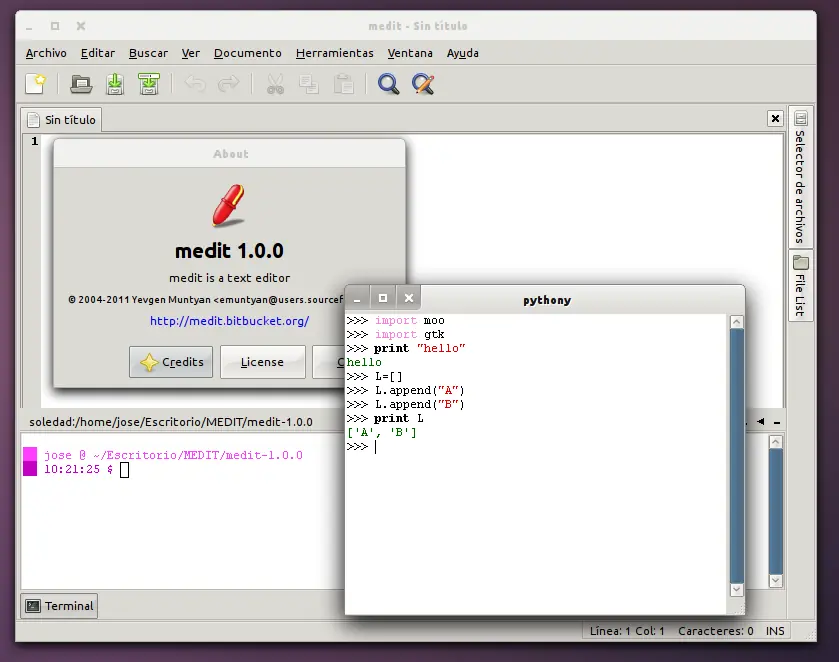Click Línea: 1 Col: 1 status
The height and width of the screenshot is (662, 839).
coord(627,631)
